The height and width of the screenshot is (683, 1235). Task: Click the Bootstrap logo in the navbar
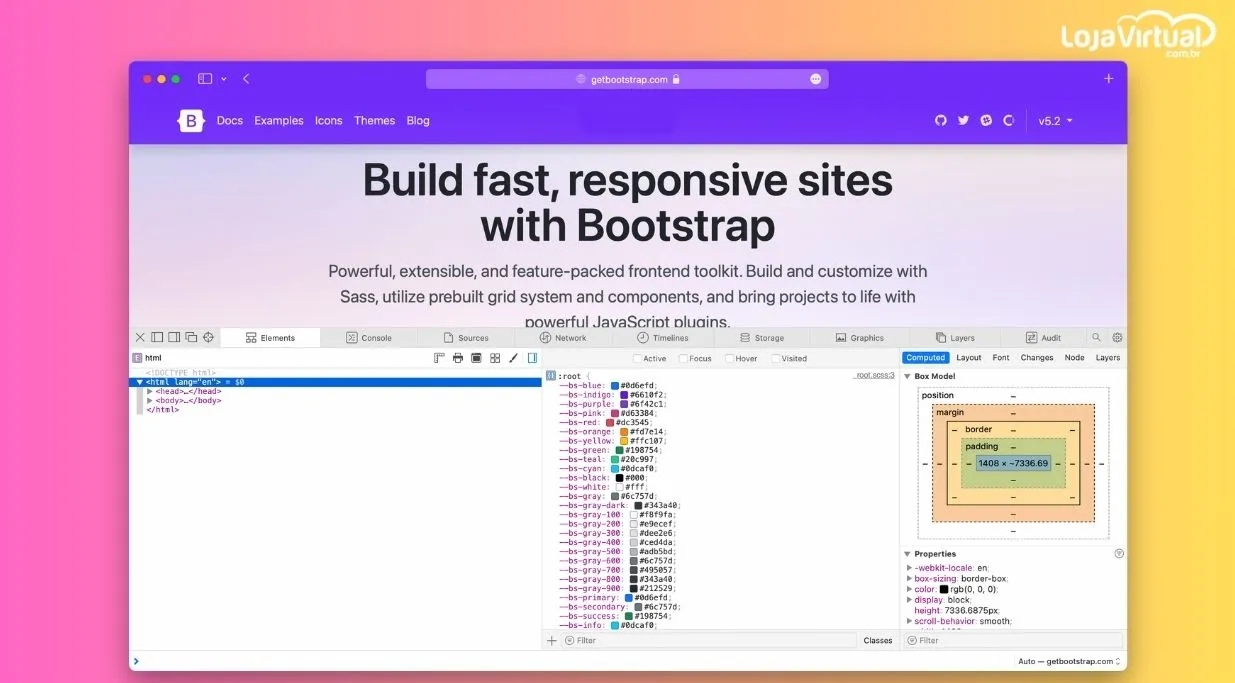(191, 121)
